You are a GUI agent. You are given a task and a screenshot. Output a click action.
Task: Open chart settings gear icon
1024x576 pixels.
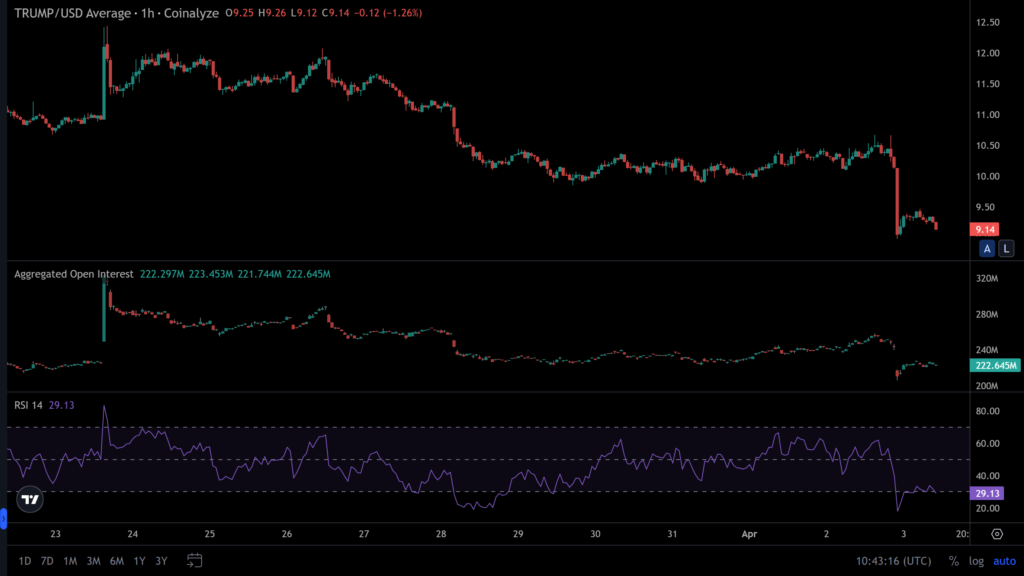[997, 534]
